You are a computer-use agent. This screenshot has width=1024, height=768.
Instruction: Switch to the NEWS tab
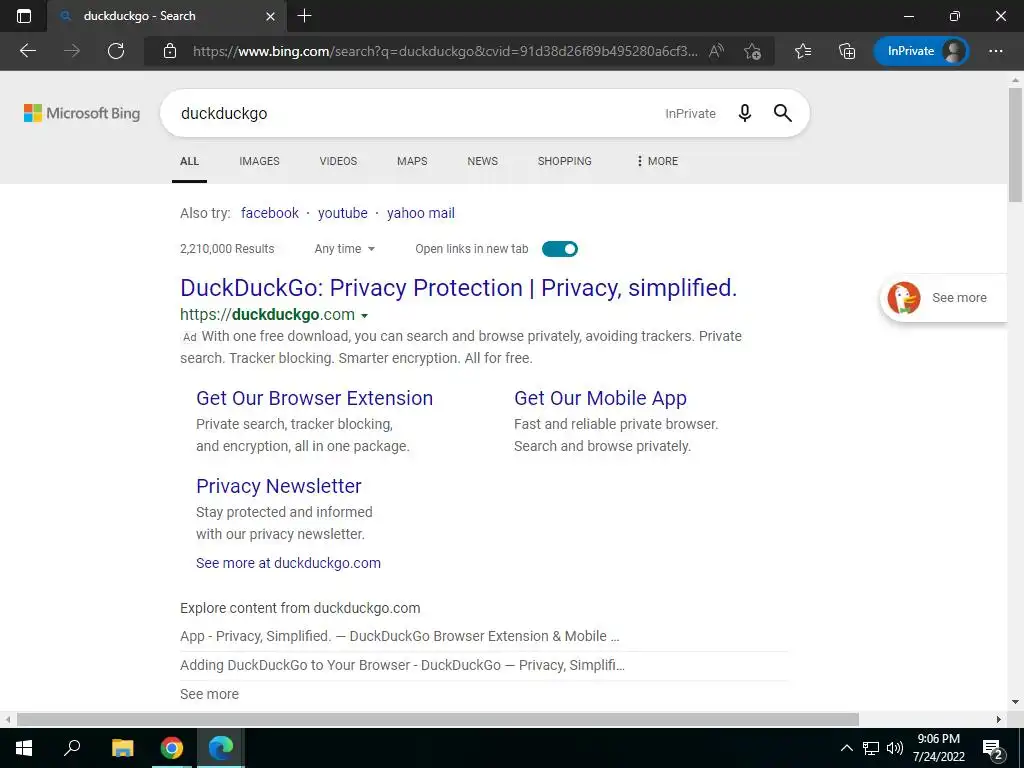point(483,161)
